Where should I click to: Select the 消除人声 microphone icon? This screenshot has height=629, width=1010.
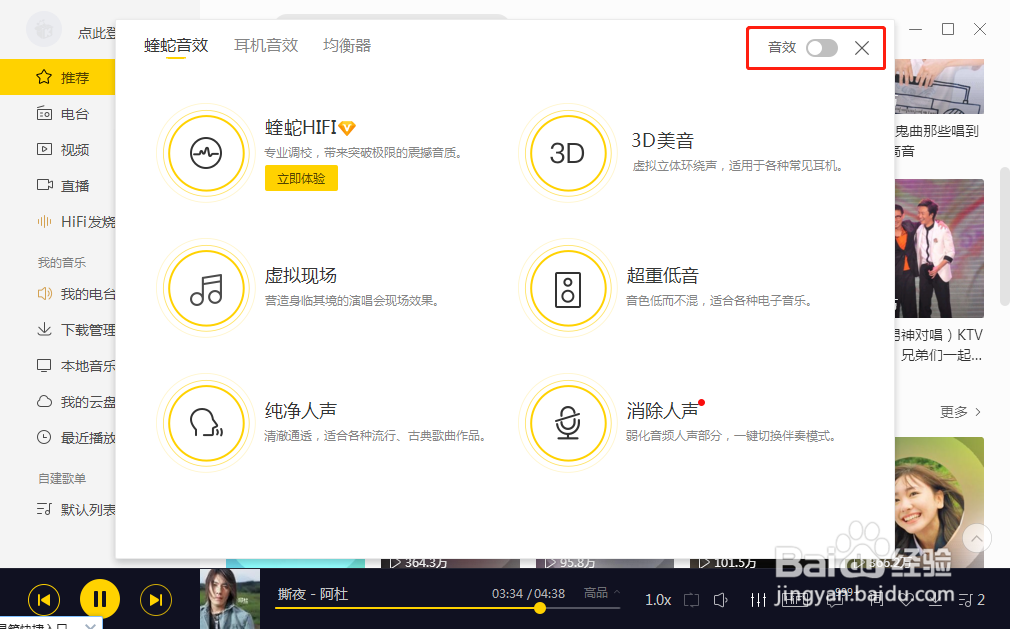tap(567, 424)
